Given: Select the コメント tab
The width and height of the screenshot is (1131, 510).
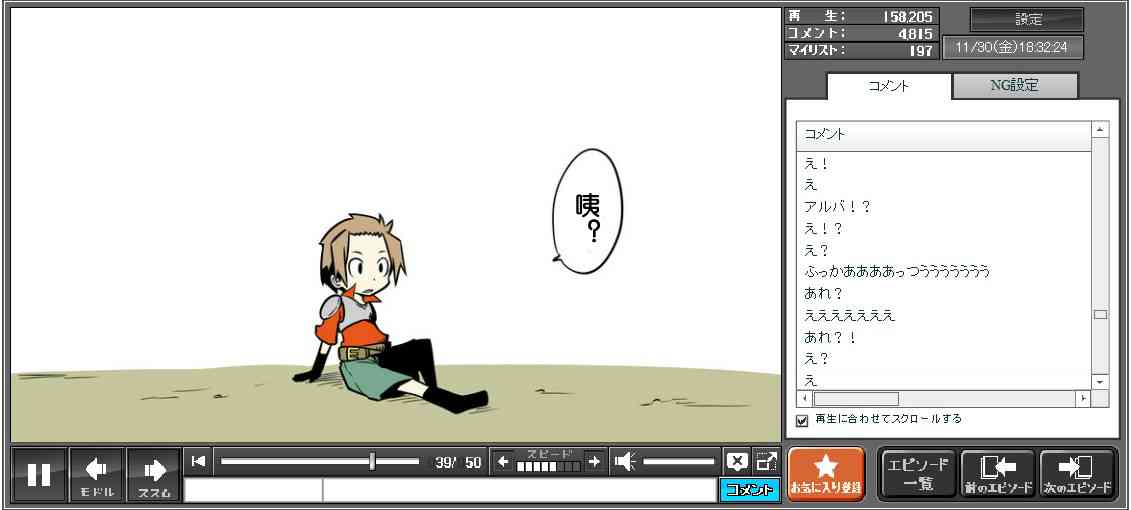Looking at the screenshot, I should click(x=889, y=86).
